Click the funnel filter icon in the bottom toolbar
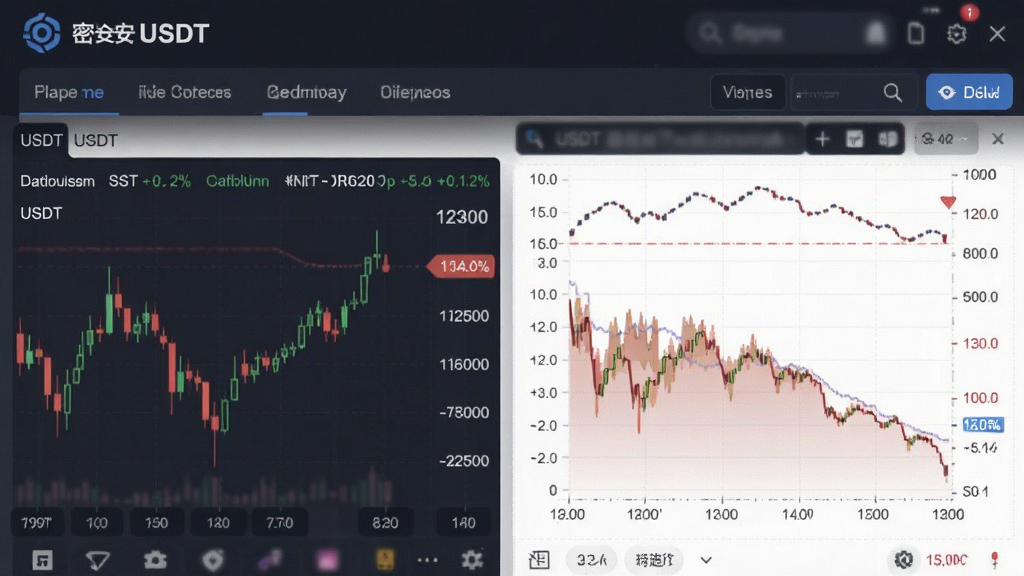 [97, 560]
